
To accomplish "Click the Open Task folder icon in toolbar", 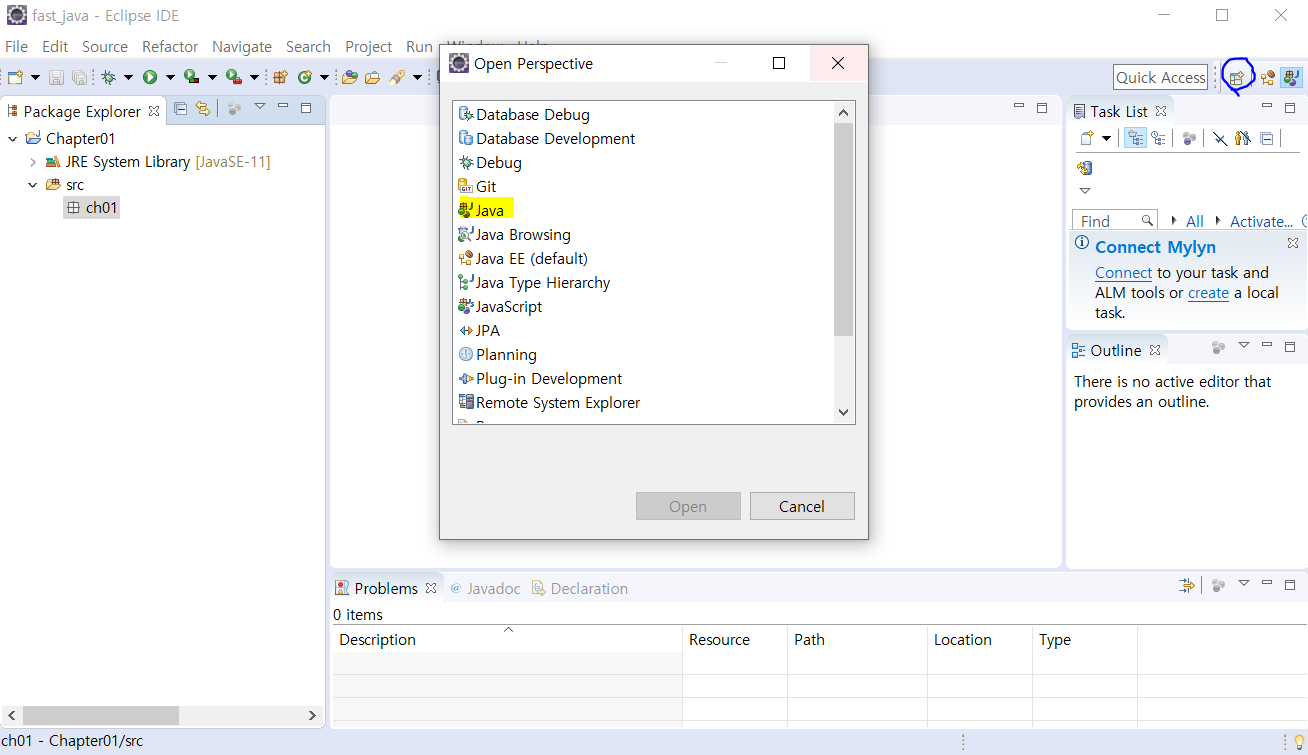I will click(373, 77).
